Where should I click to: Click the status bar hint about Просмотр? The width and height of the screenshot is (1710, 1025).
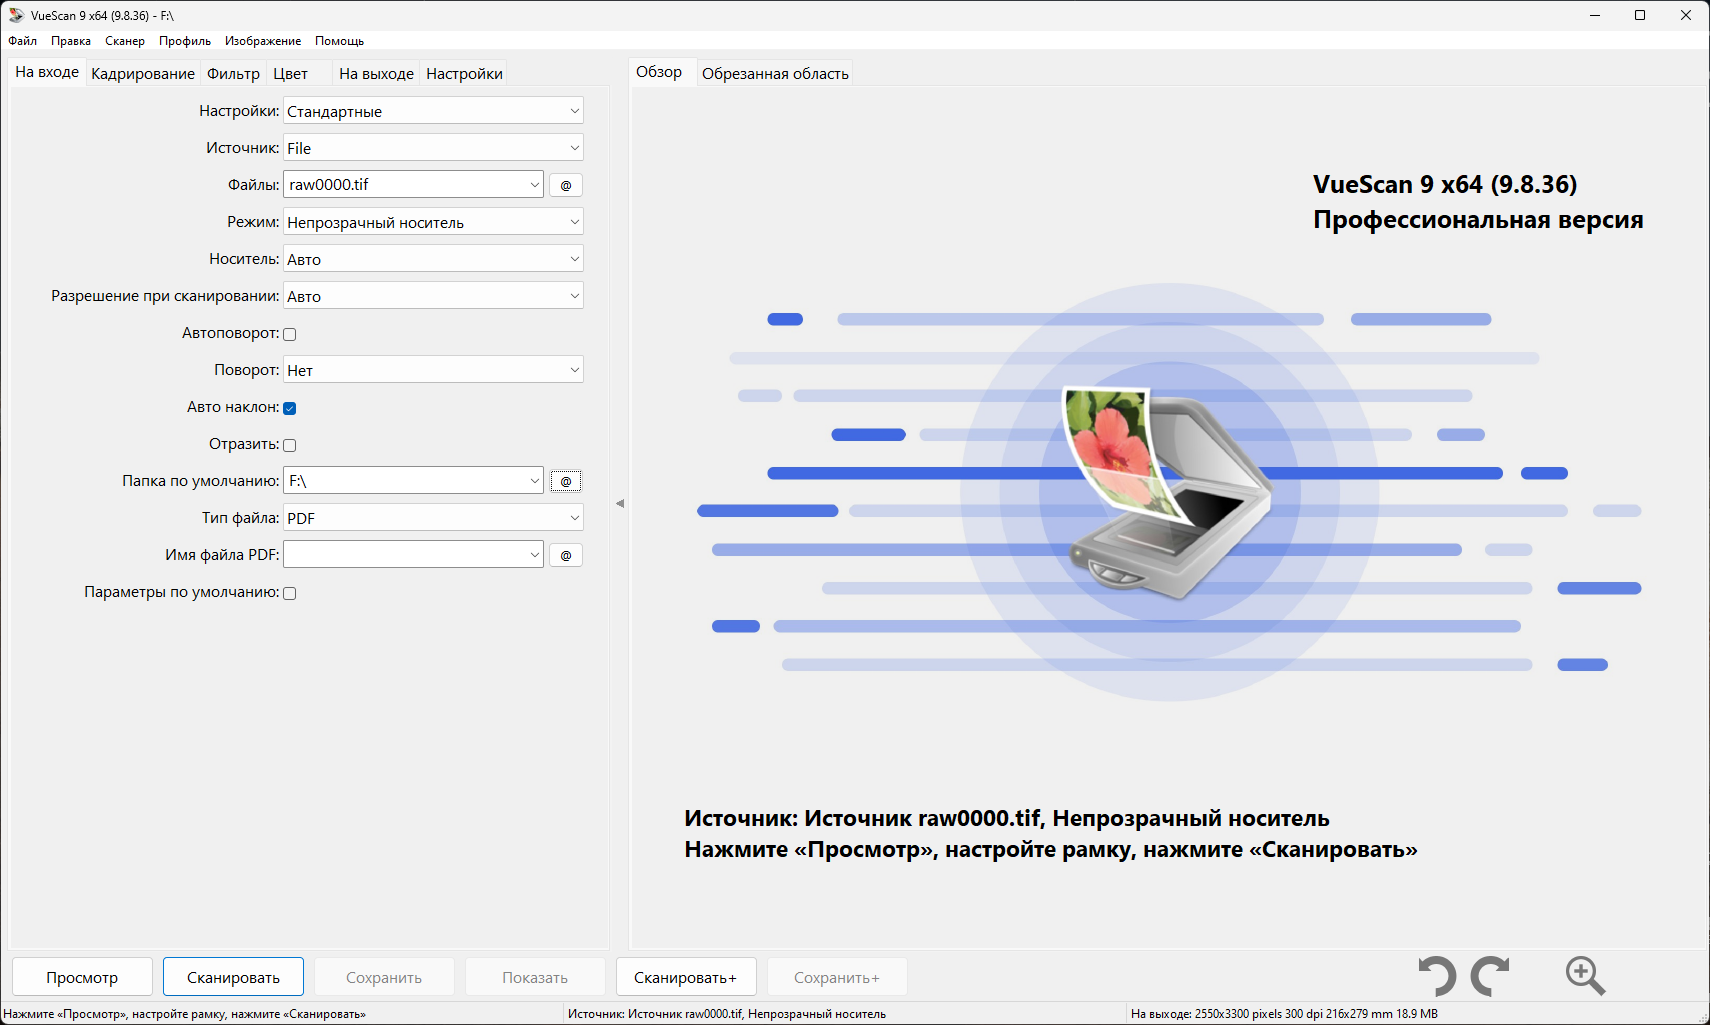185,1014
